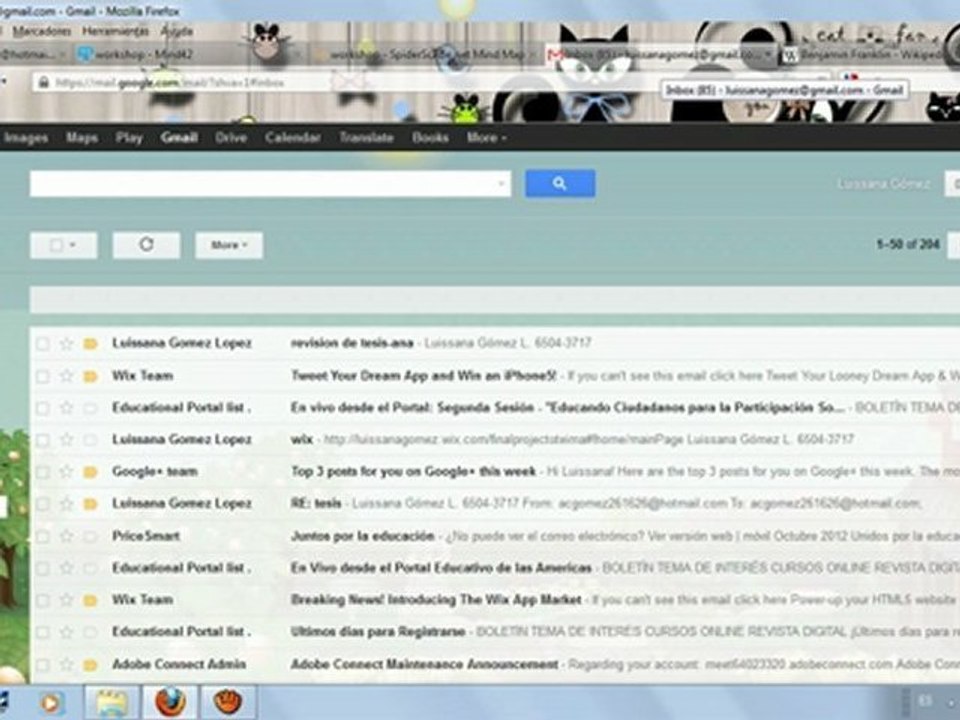Click the Luissana Gómez account name
This screenshot has height=720, width=960.
click(x=883, y=184)
